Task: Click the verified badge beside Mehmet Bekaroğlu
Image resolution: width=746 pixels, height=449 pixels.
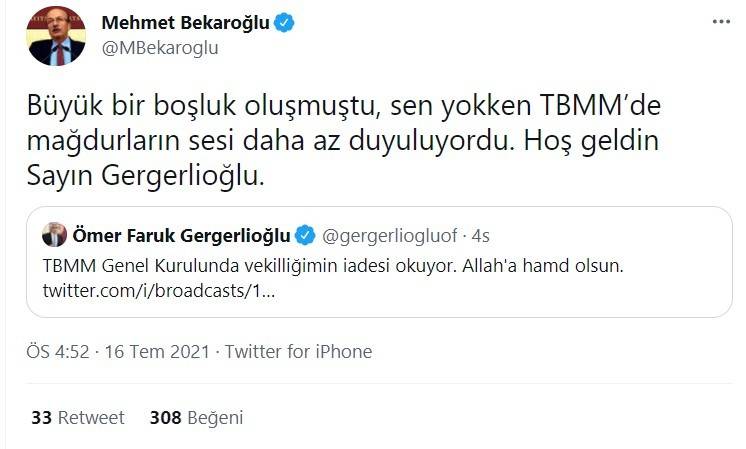Action: (285, 22)
